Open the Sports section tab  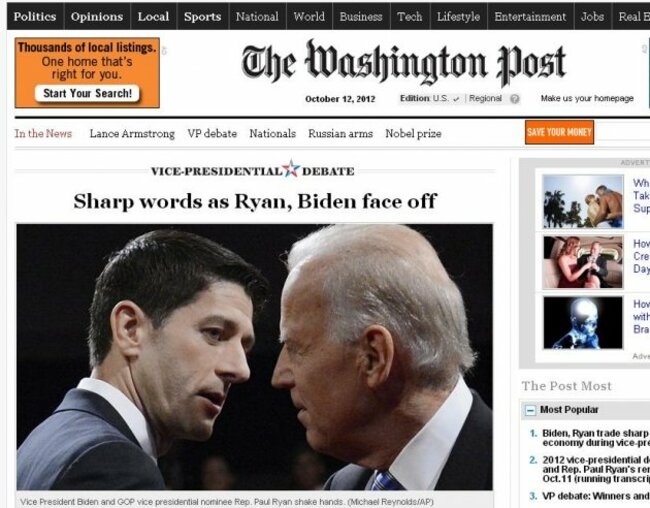click(202, 17)
